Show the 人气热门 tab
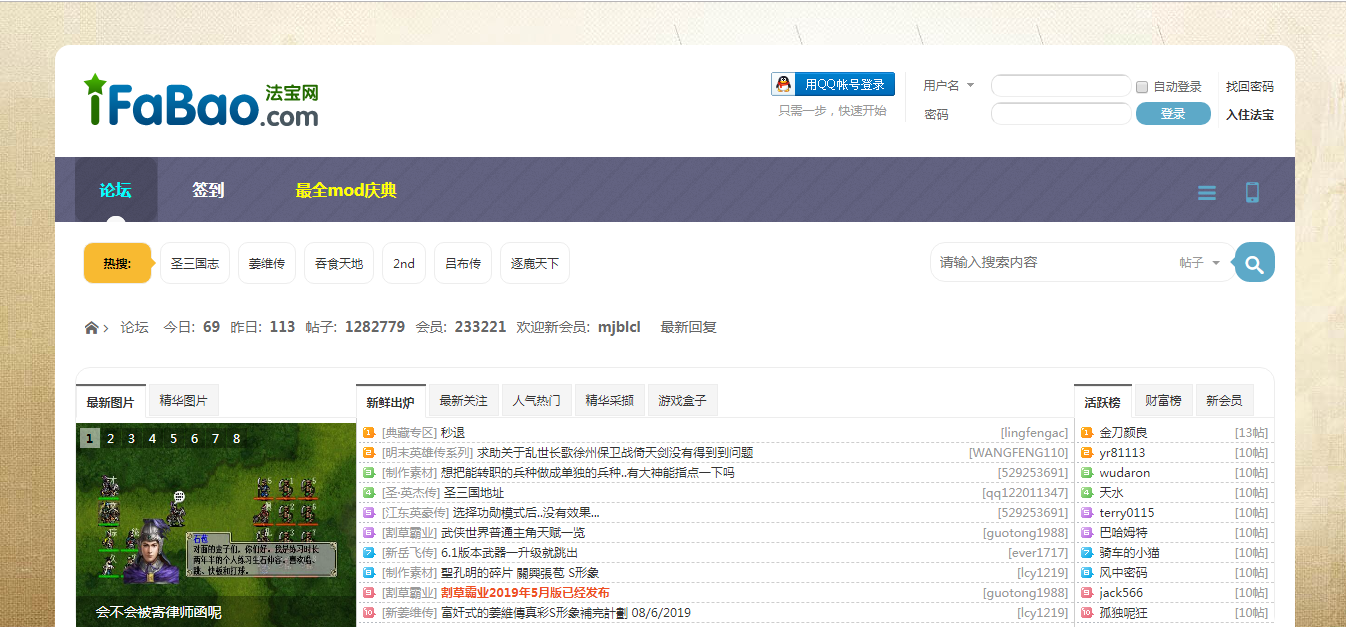This screenshot has height=627, width=1346. pyautogui.click(x=536, y=401)
